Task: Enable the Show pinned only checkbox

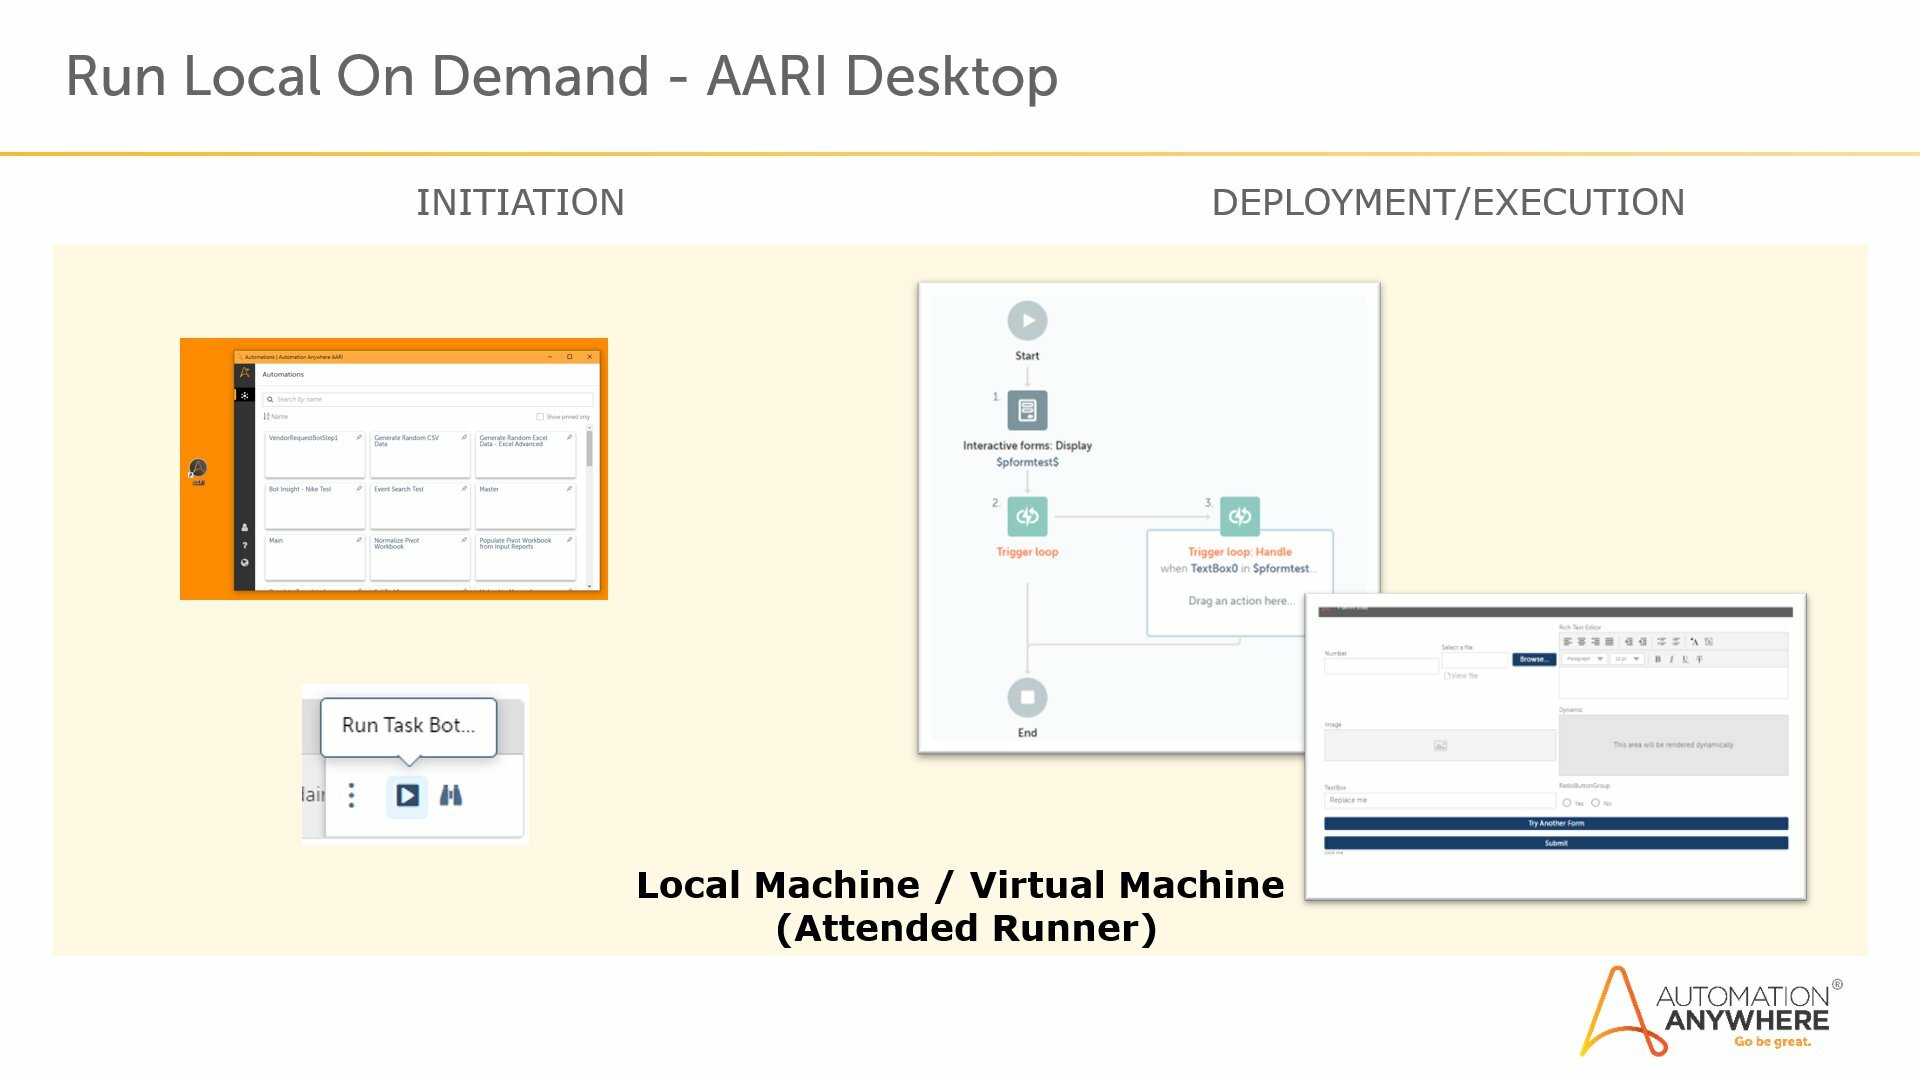Action: point(540,417)
